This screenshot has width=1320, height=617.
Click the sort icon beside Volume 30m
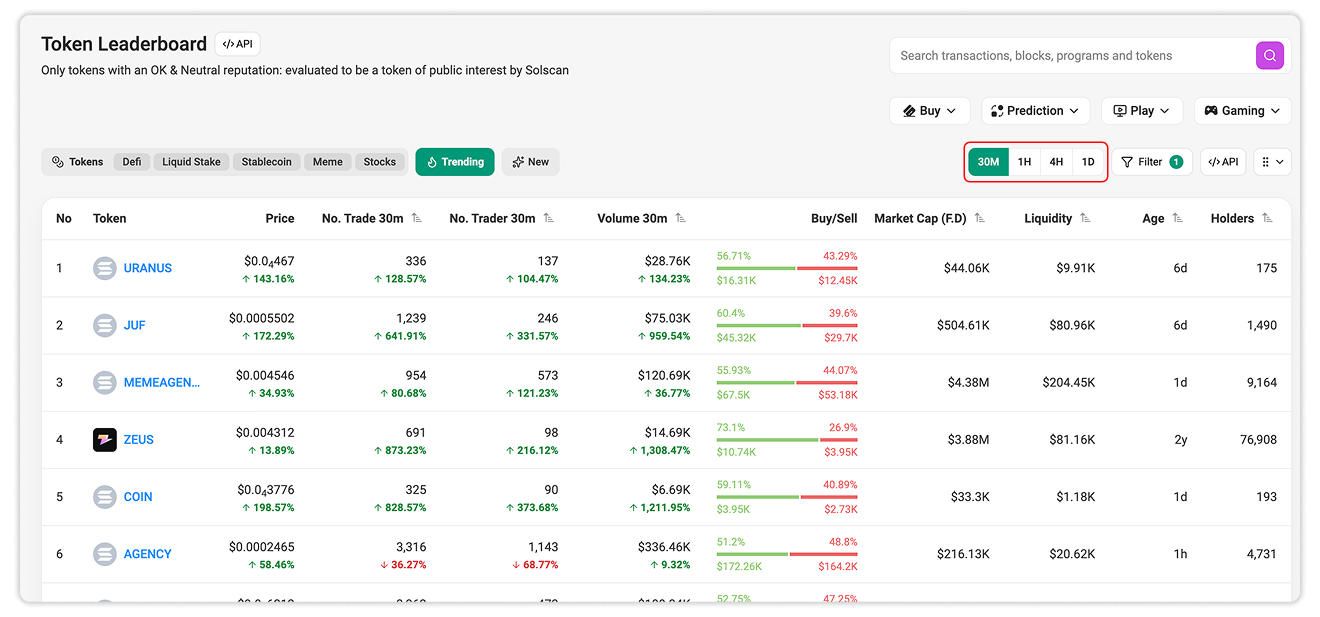[681, 218]
